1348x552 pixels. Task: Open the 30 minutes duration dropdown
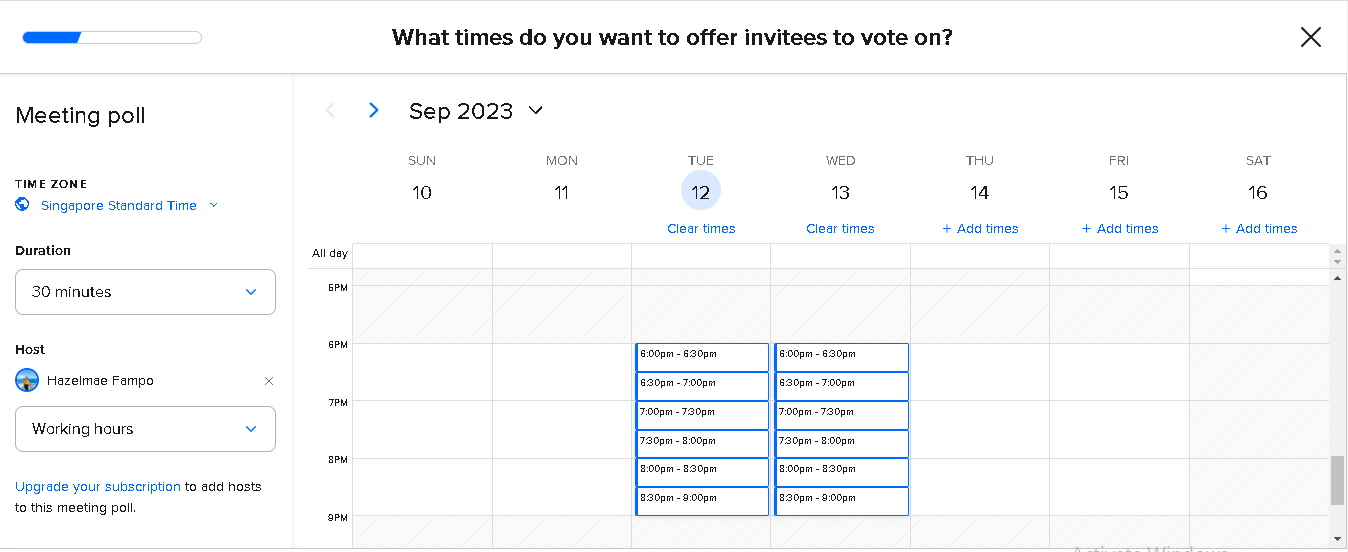pyautogui.click(x=145, y=292)
